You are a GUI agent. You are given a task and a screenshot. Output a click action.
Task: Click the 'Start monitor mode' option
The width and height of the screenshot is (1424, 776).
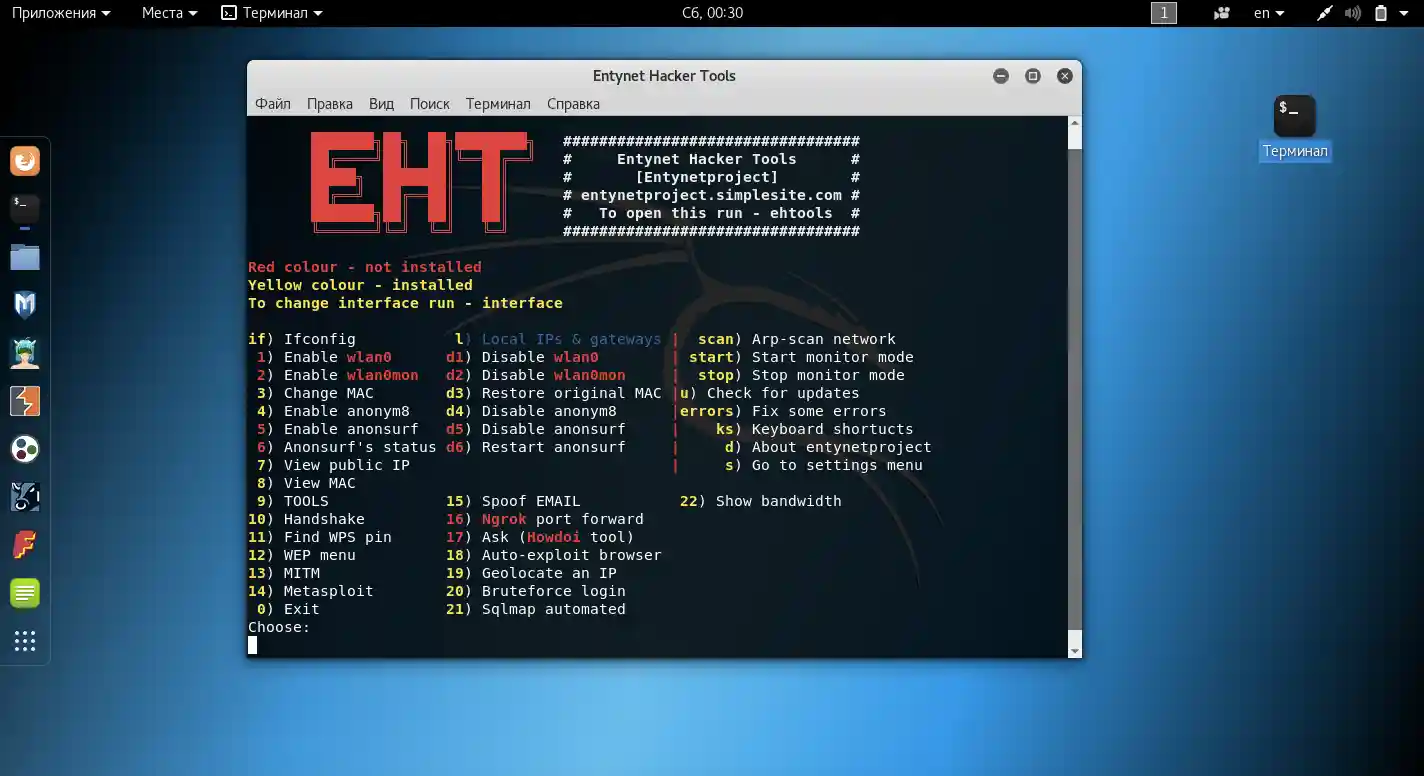pos(833,357)
